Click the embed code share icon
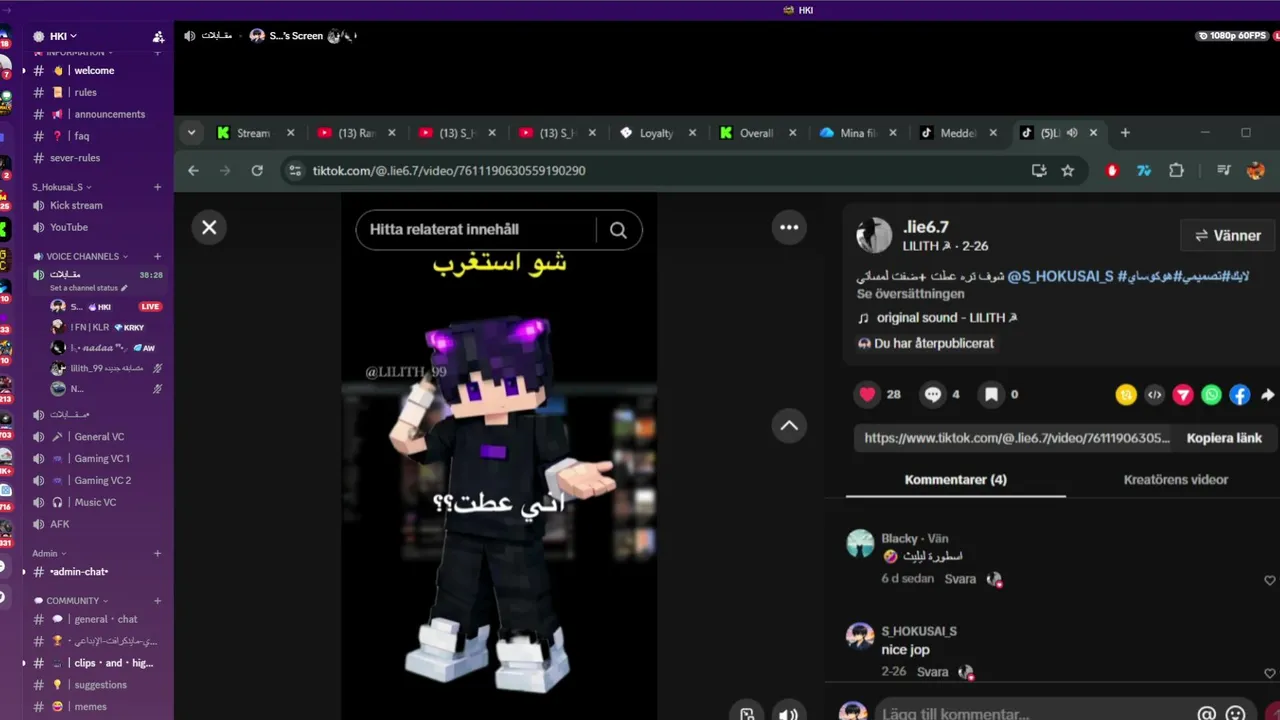This screenshot has width=1280, height=720. tap(1154, 395)
